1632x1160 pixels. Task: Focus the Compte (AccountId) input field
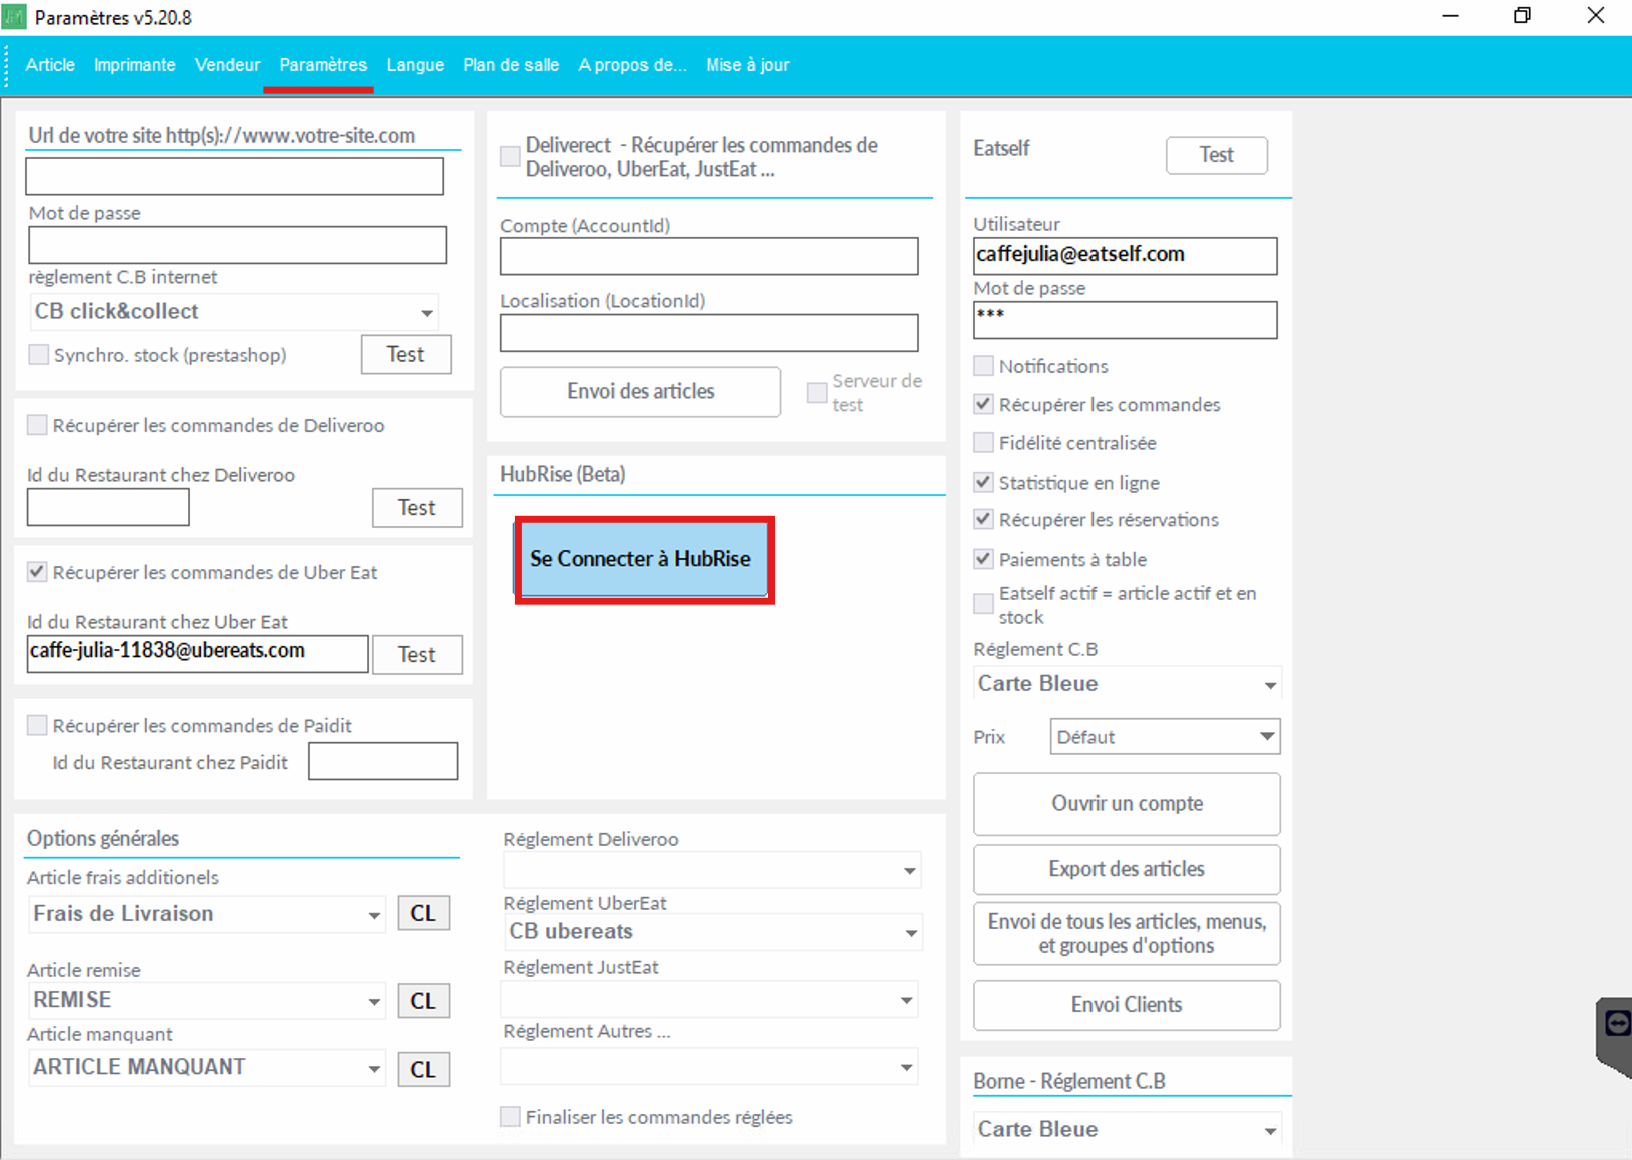click(x=708, y=257)
